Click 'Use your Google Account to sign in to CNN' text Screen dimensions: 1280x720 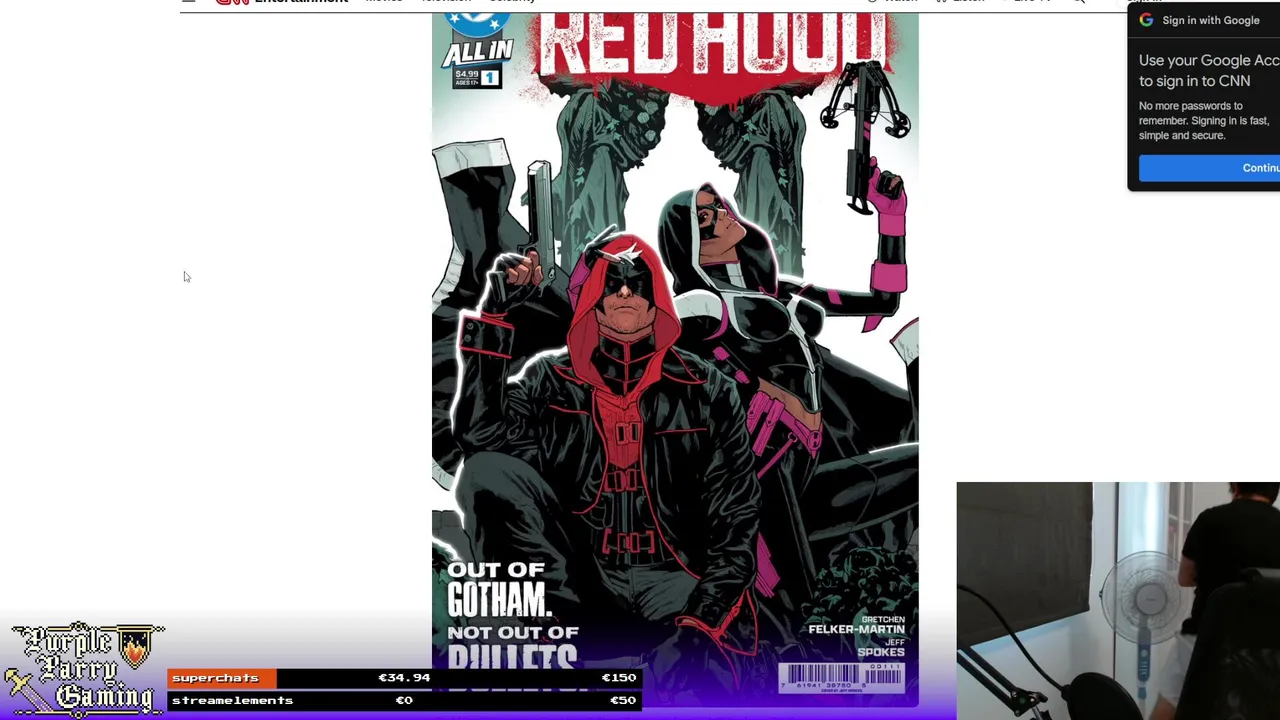point(1209,71)
